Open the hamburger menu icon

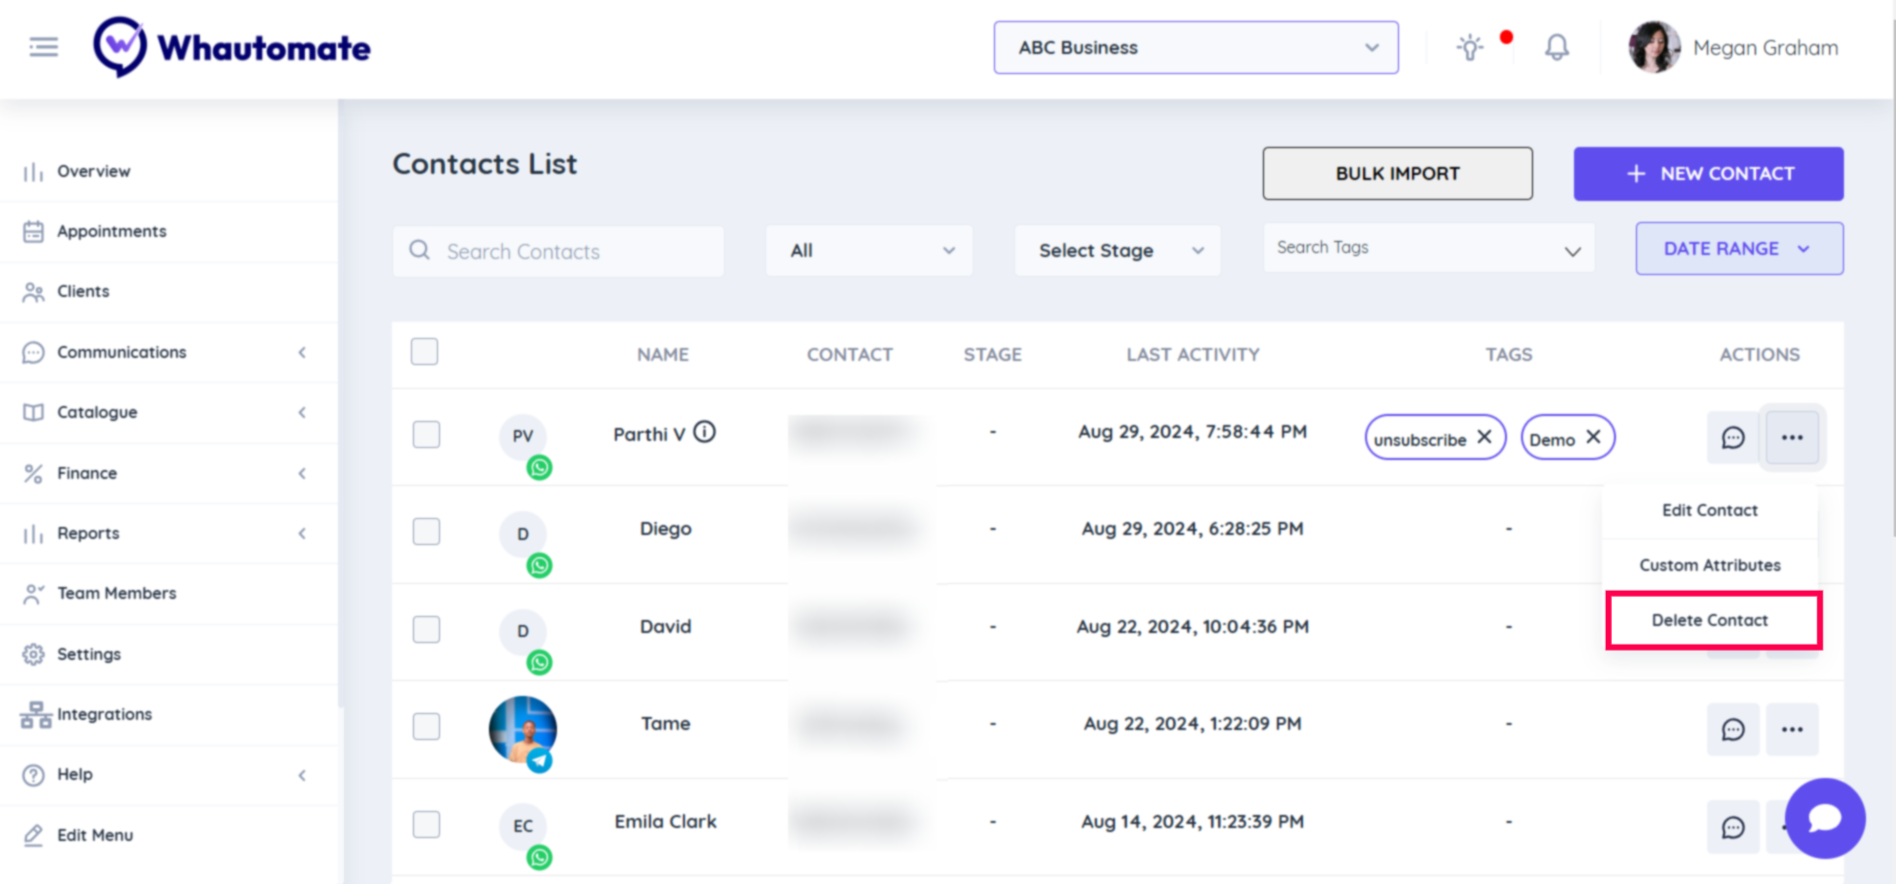(x=43, y=47)
